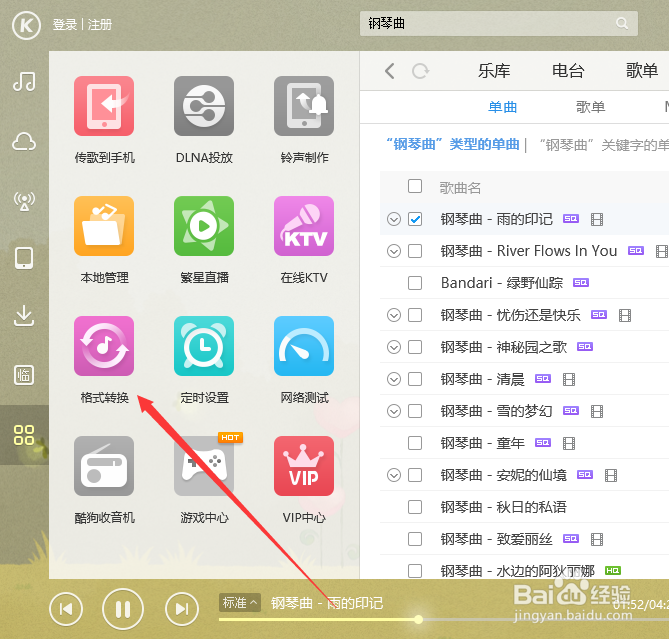
Task: Uncheck 钢琴曲 - 雨的印记 checkbox
Action: point(415,219)
